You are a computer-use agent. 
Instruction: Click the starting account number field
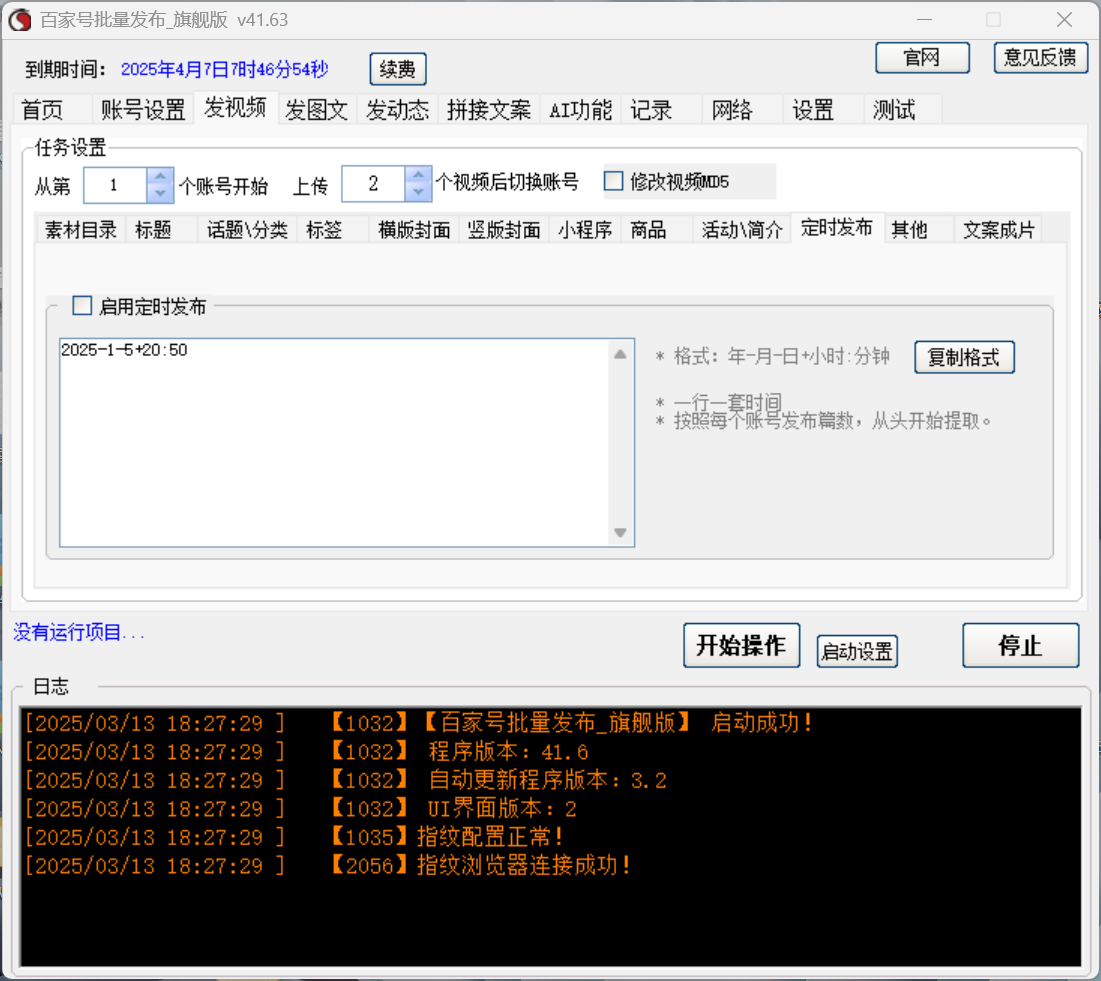pyautogui.click(x=116, y=185)
